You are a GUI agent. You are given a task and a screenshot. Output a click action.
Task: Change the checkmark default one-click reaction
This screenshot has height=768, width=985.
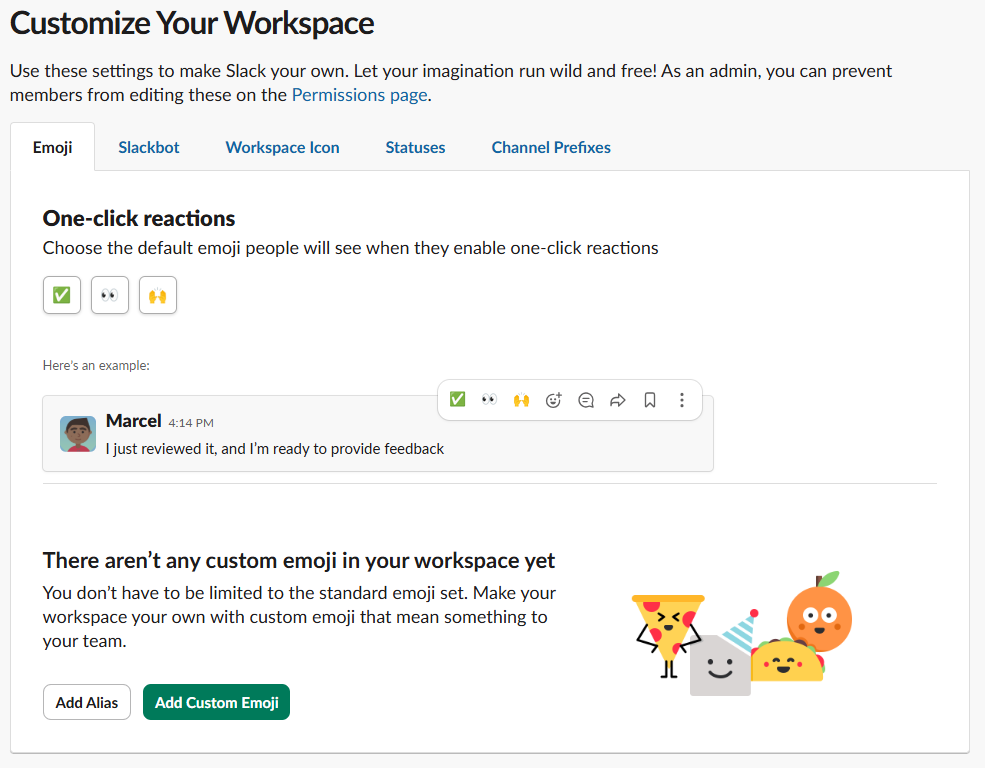[x=62, y=295]
